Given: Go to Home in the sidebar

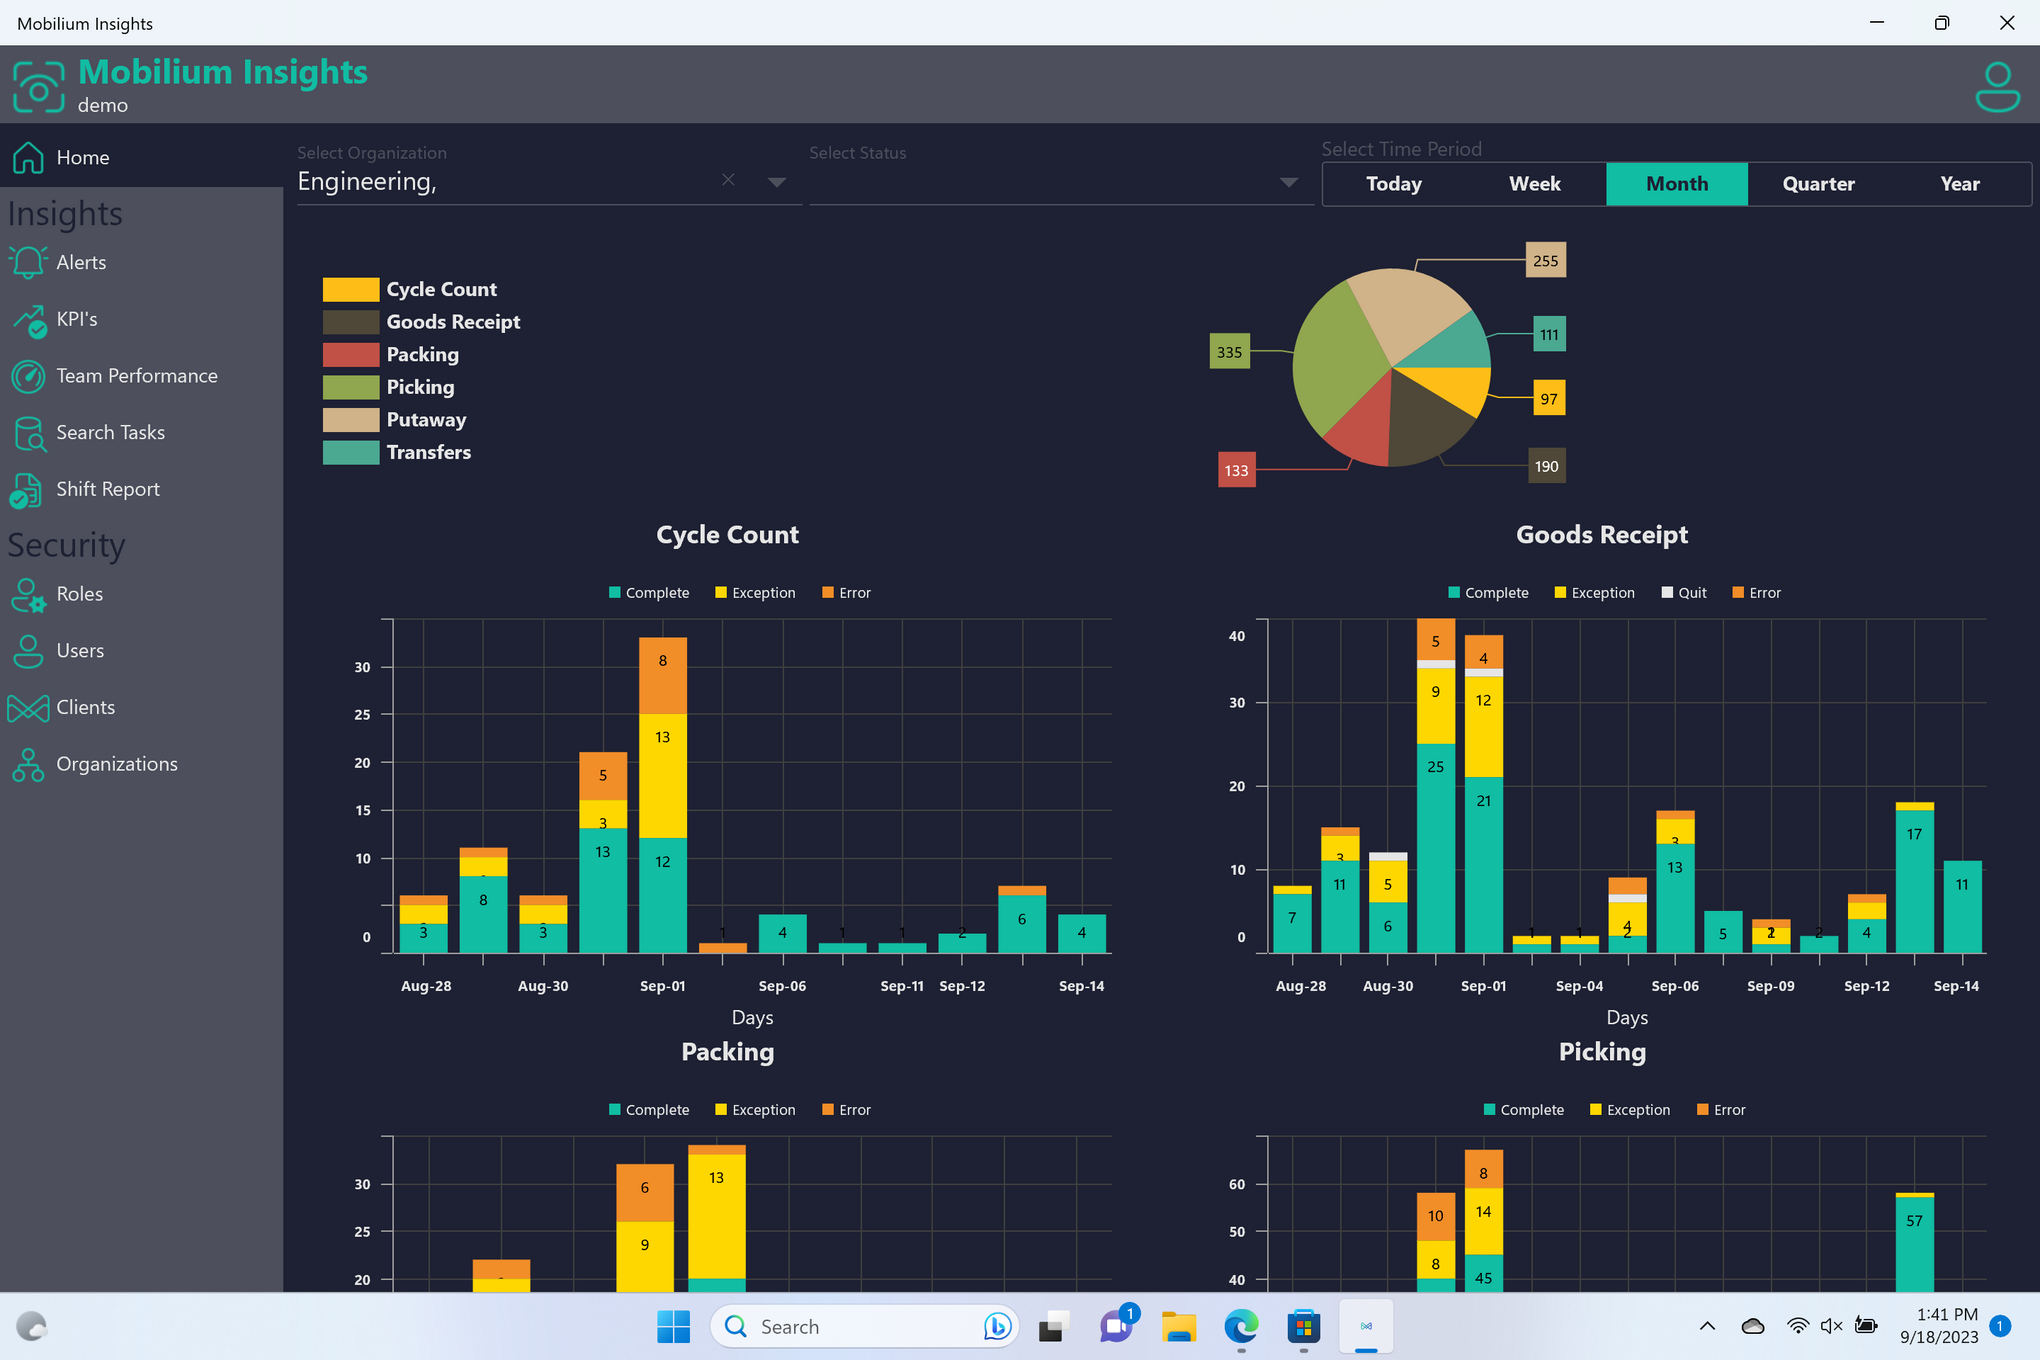Looking at the screenshot, I should [83, 157].
